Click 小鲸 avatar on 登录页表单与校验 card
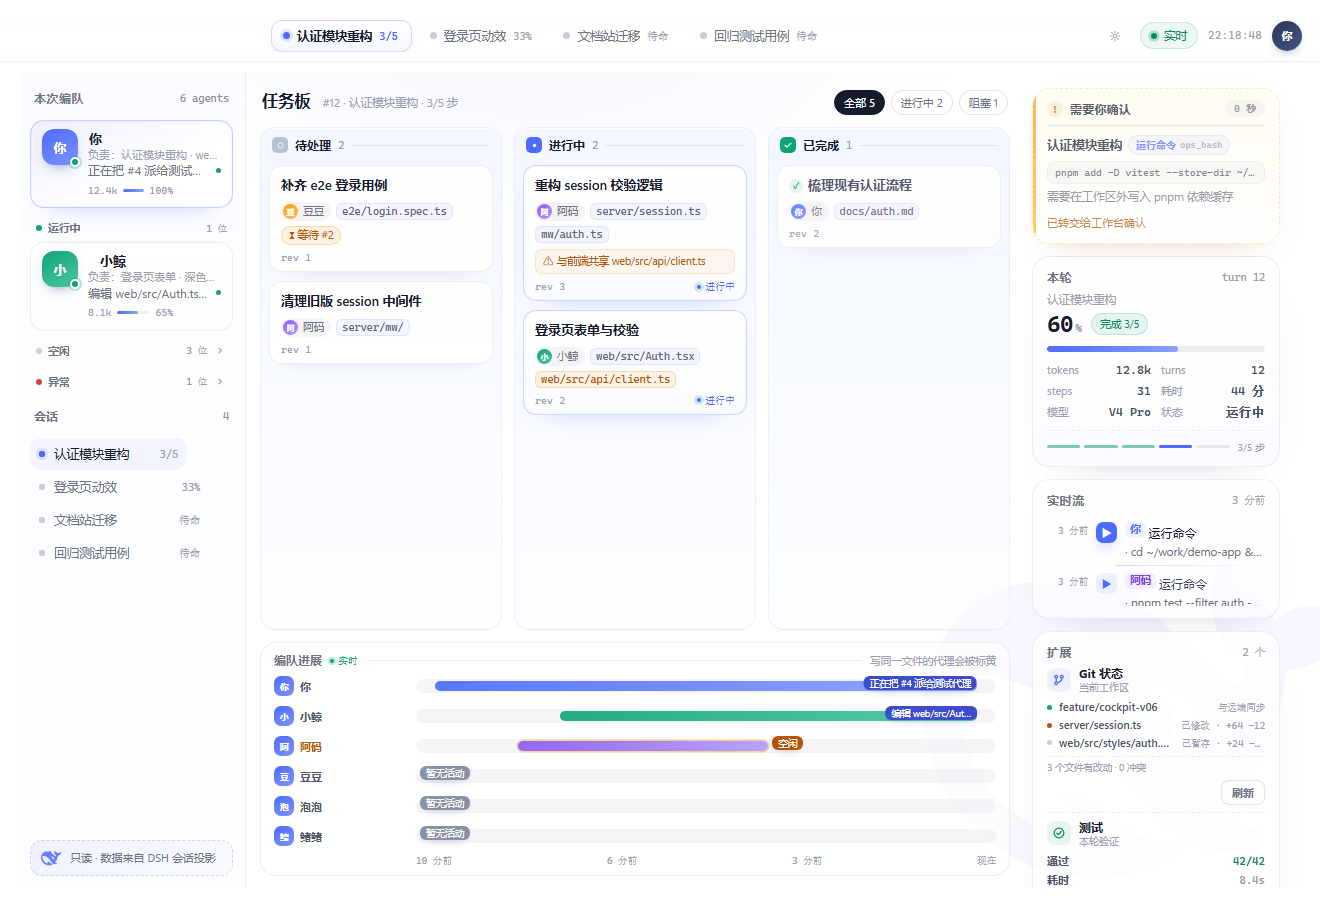 tap(544, 356)
